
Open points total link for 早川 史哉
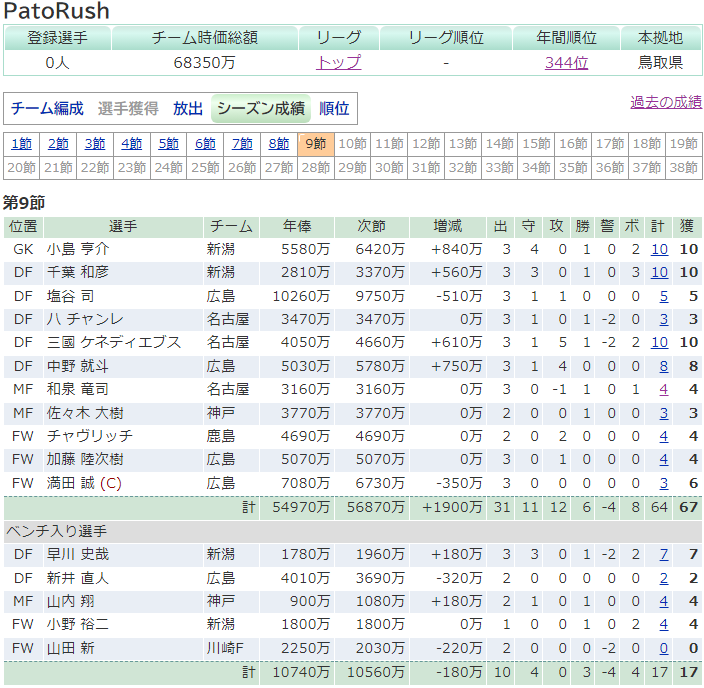(664, 555)
